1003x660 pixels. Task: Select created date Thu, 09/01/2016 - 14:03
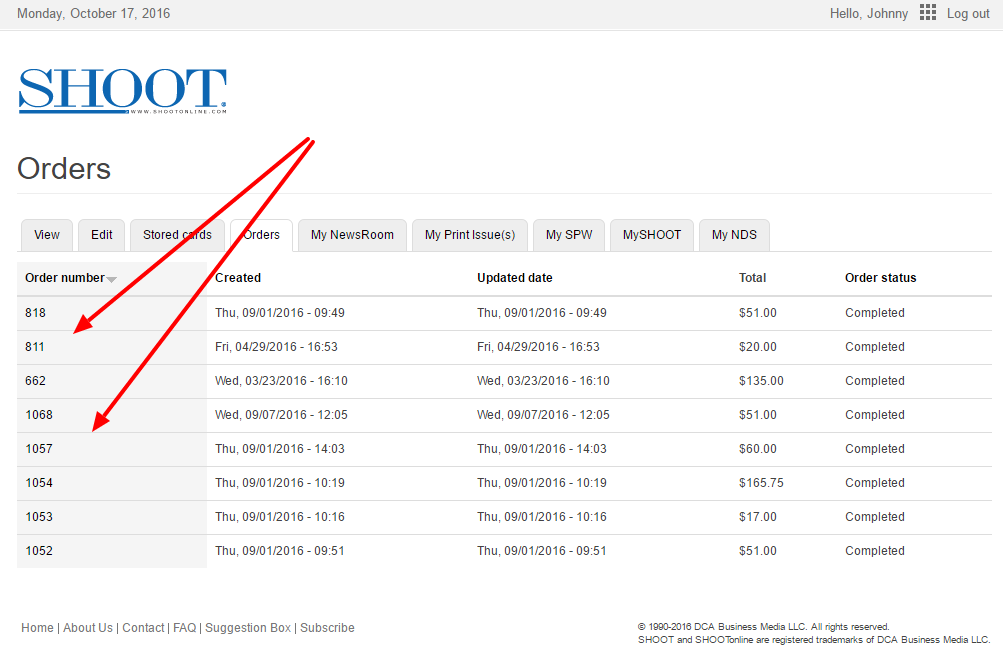(280, 448)
